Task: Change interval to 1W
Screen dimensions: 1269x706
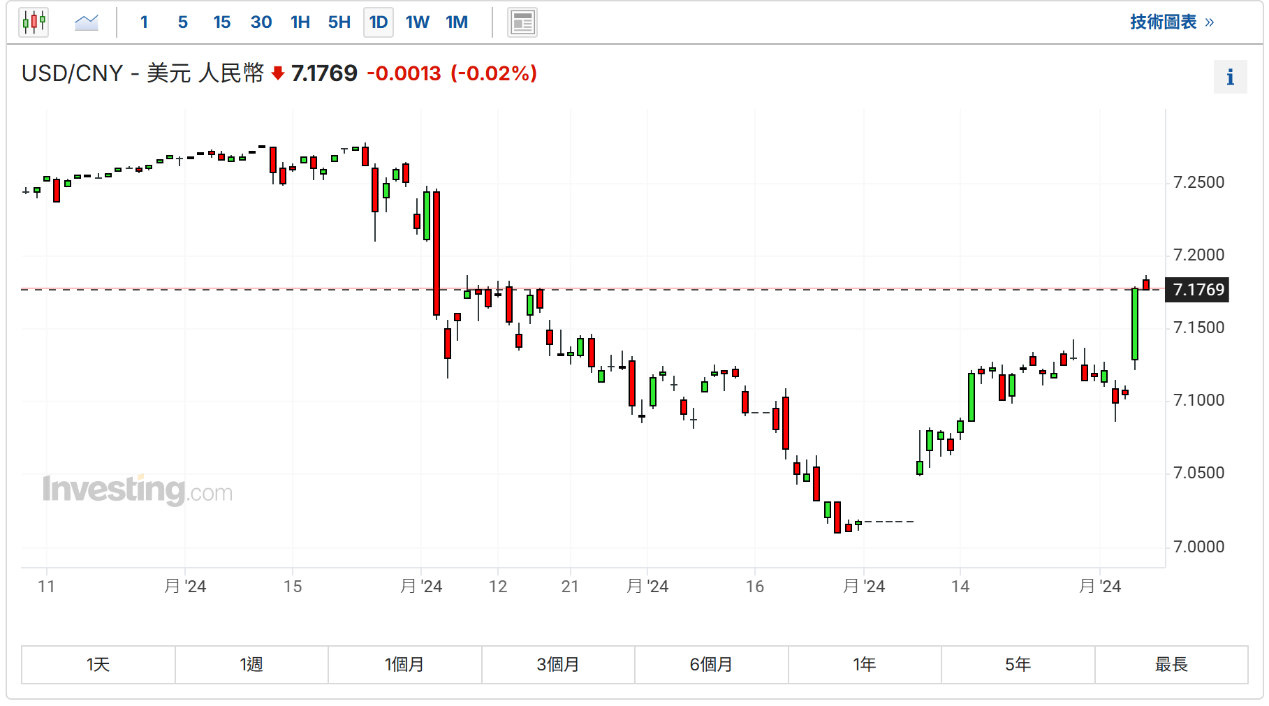Action: tap(417, 22)
